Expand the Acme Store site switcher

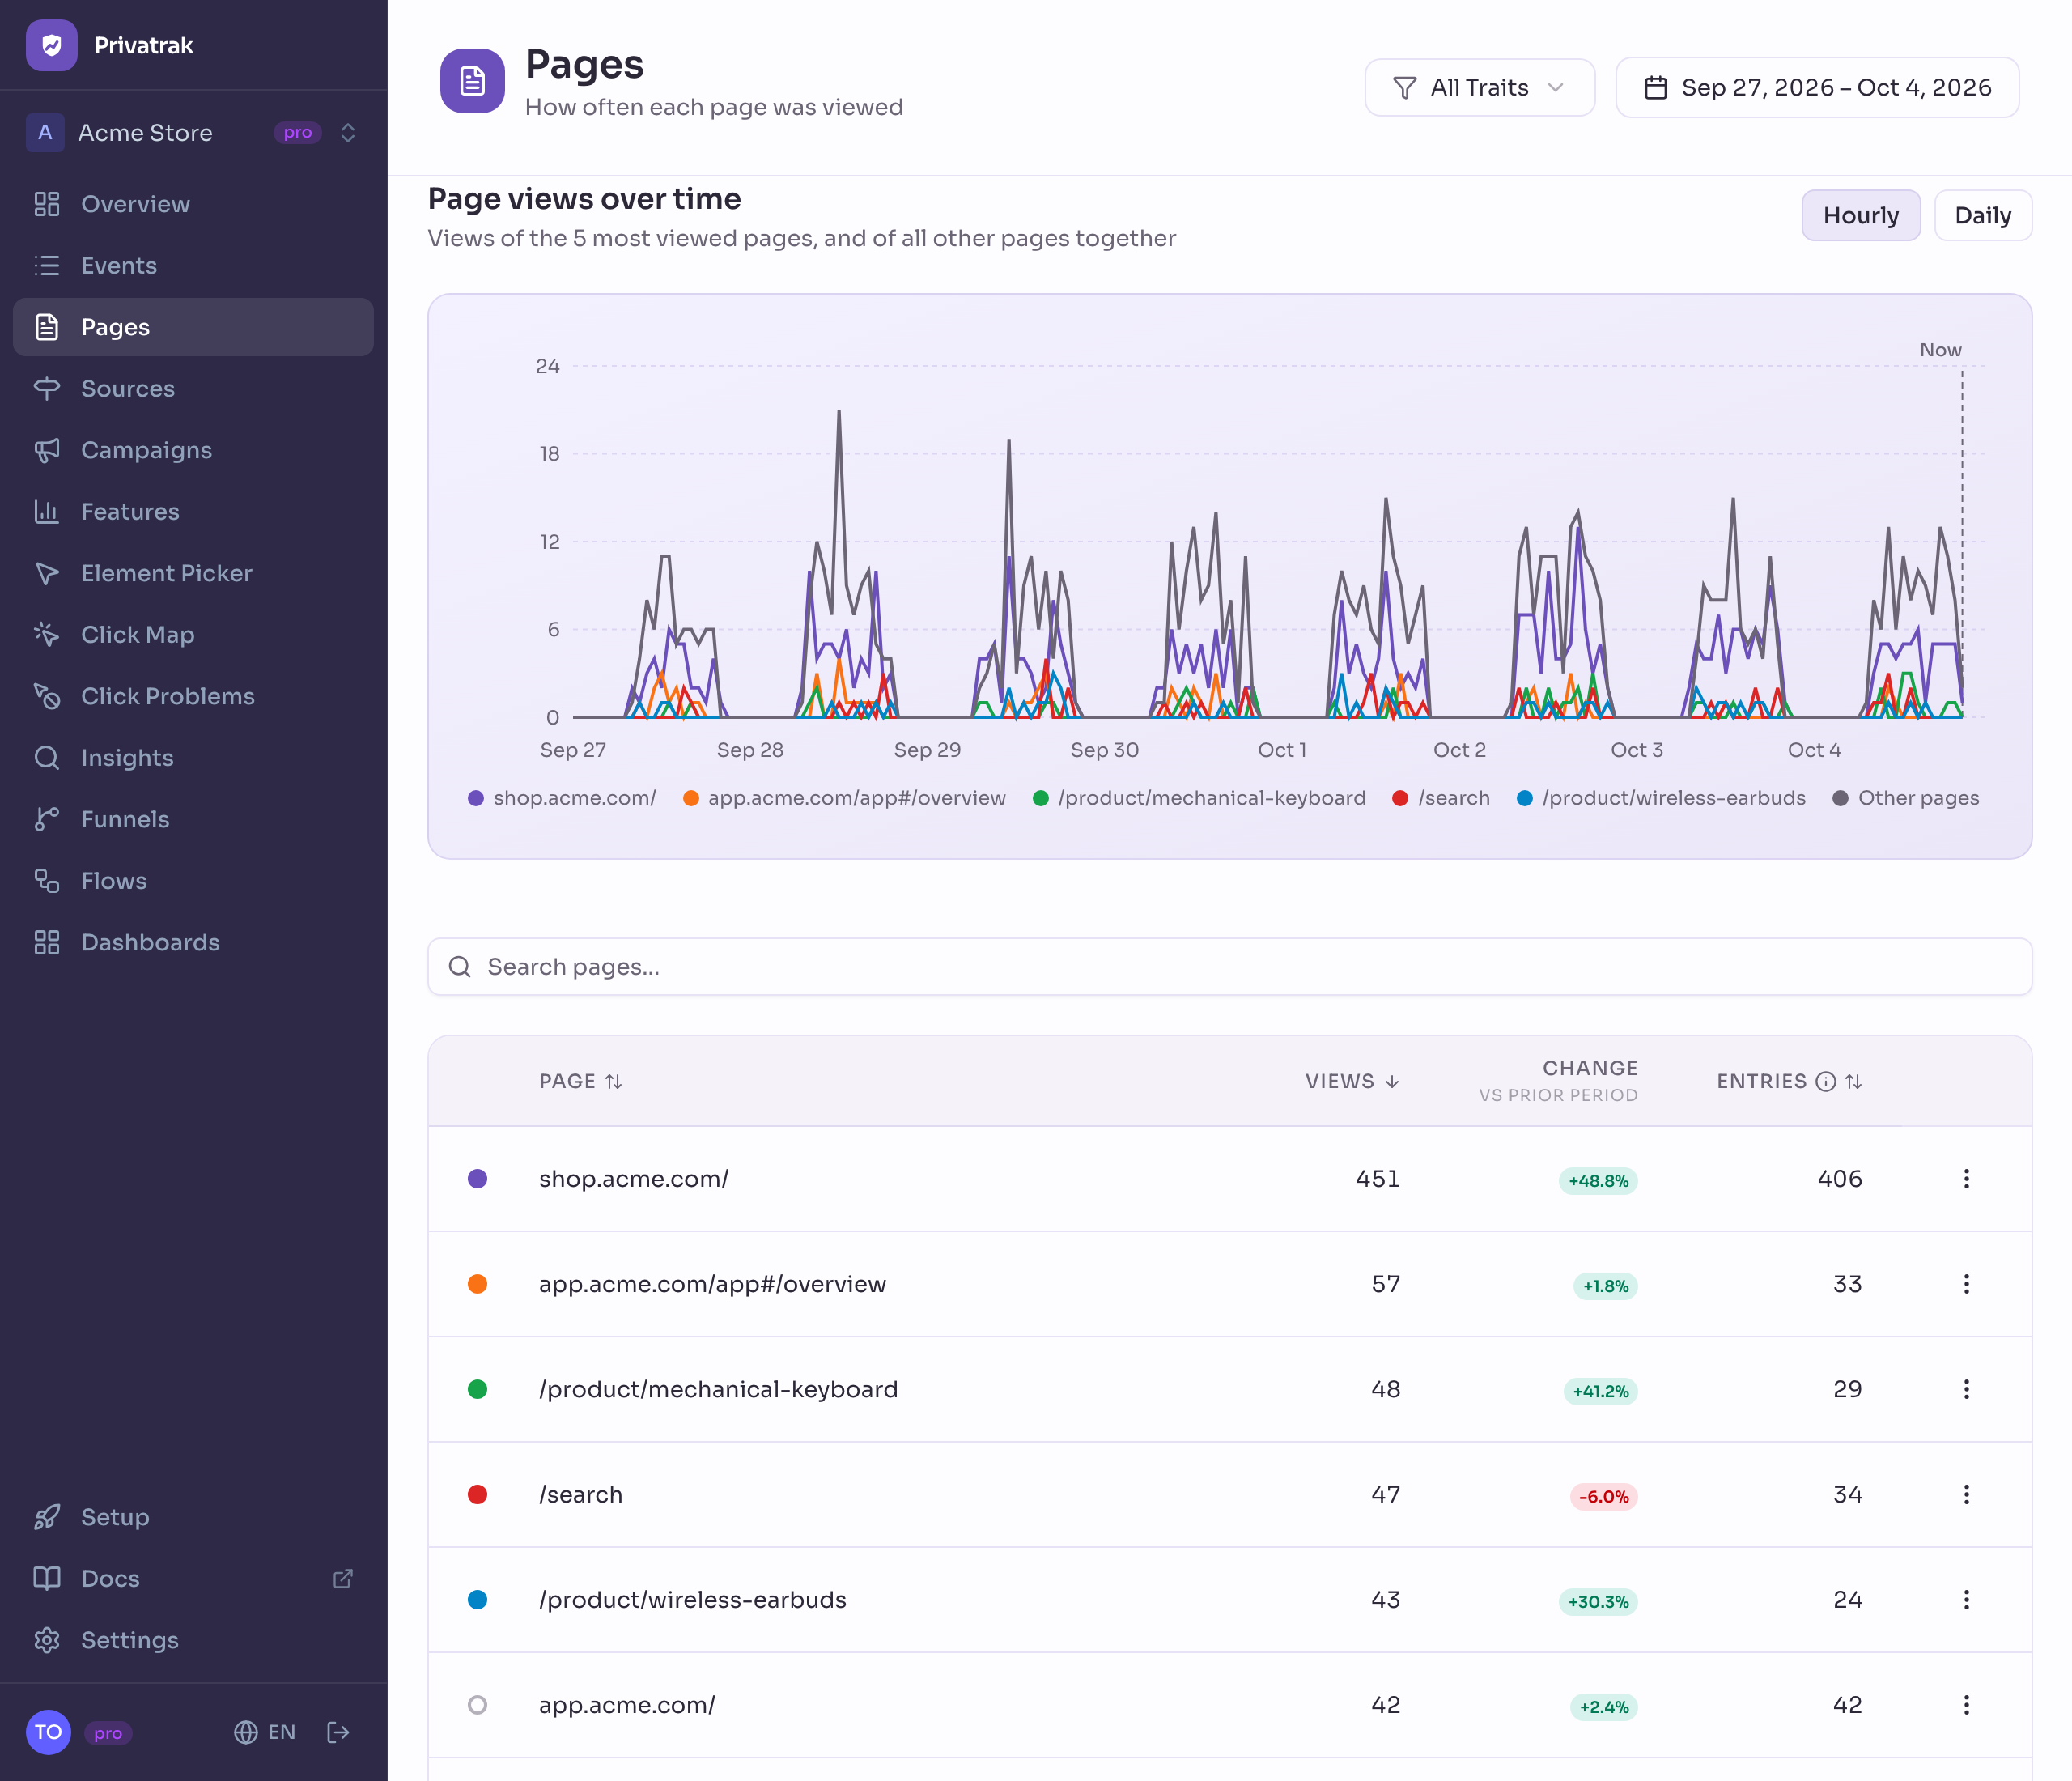[193, 132]
